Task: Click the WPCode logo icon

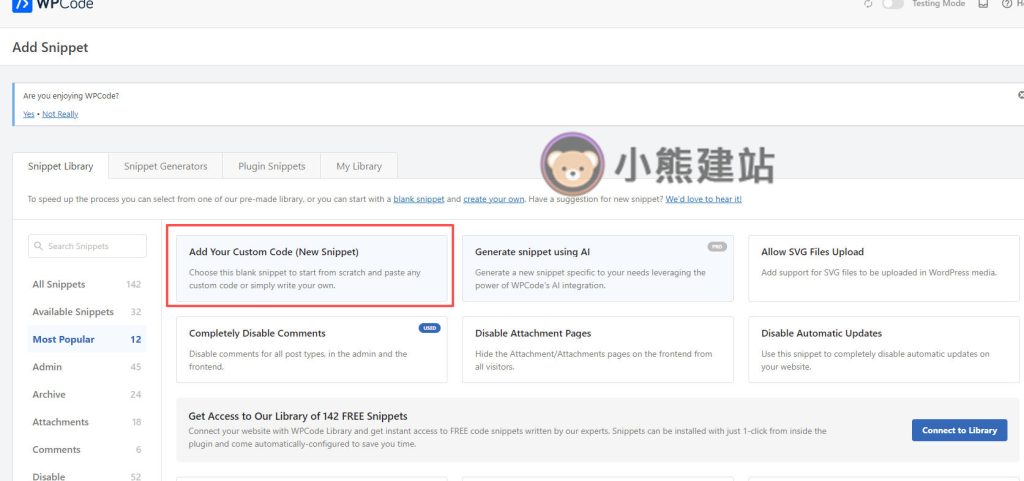Action: tap(20, 5)
